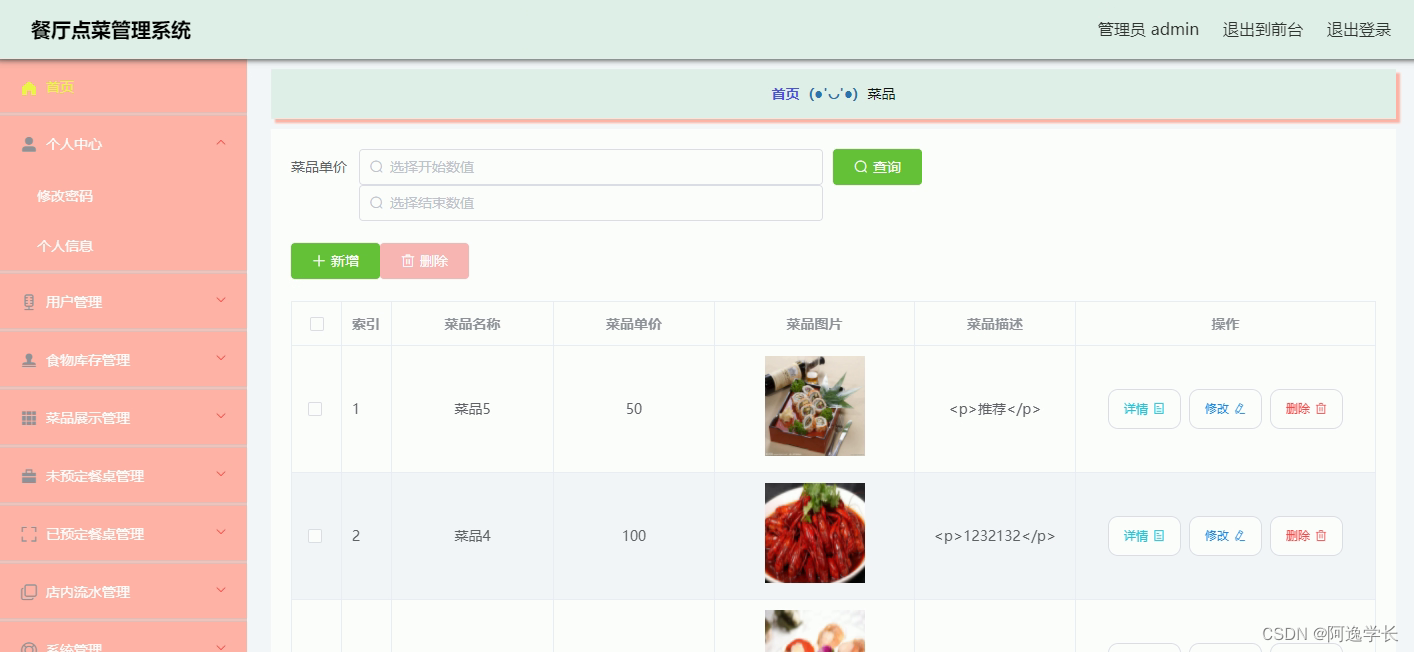Click the 首页 breadcrumb link
1414x652 pixels.
click(785, 94)
